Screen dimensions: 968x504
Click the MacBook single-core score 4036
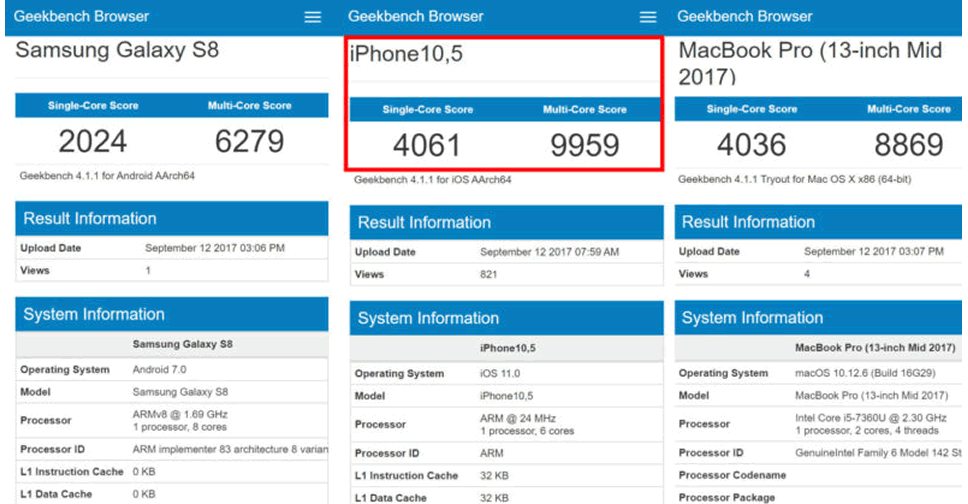751,144
